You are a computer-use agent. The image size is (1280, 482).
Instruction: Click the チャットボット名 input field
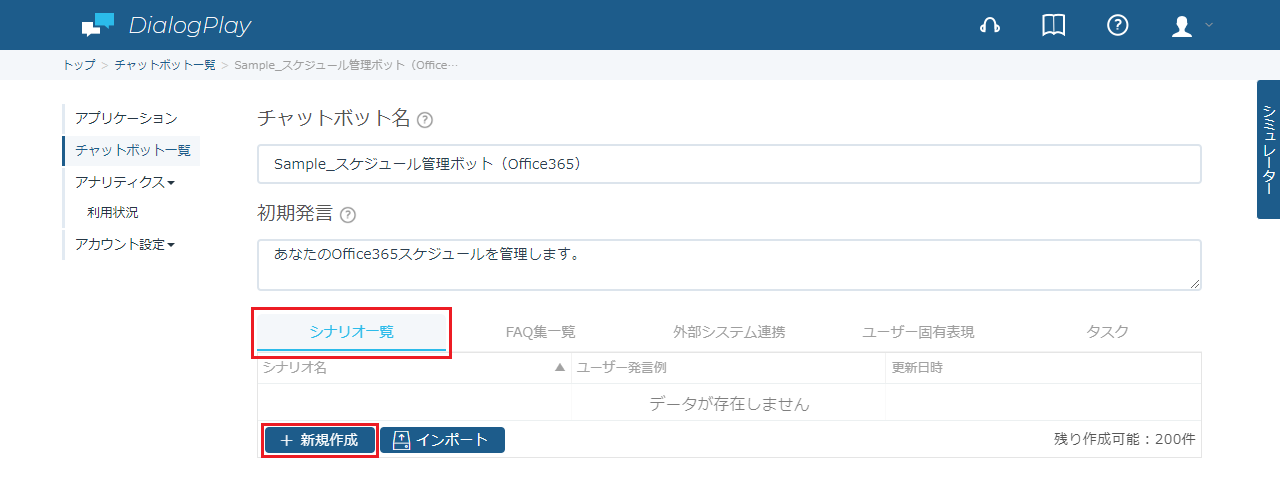[729, 164]
